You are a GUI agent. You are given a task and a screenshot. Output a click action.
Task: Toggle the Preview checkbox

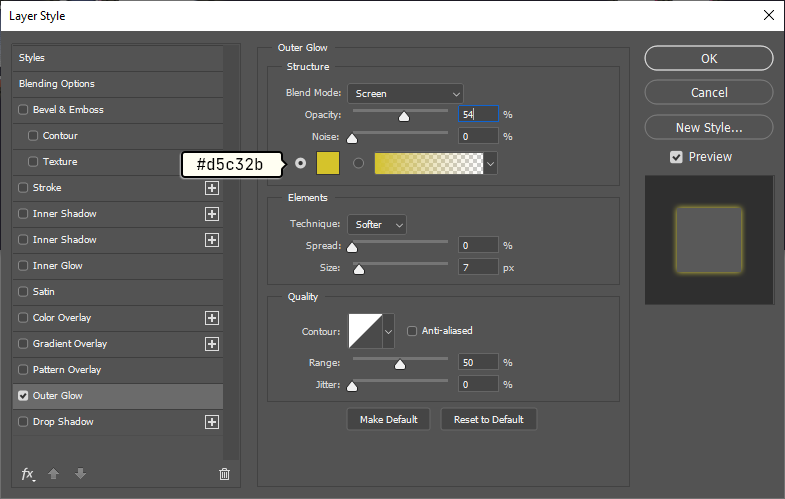(677, 157)
